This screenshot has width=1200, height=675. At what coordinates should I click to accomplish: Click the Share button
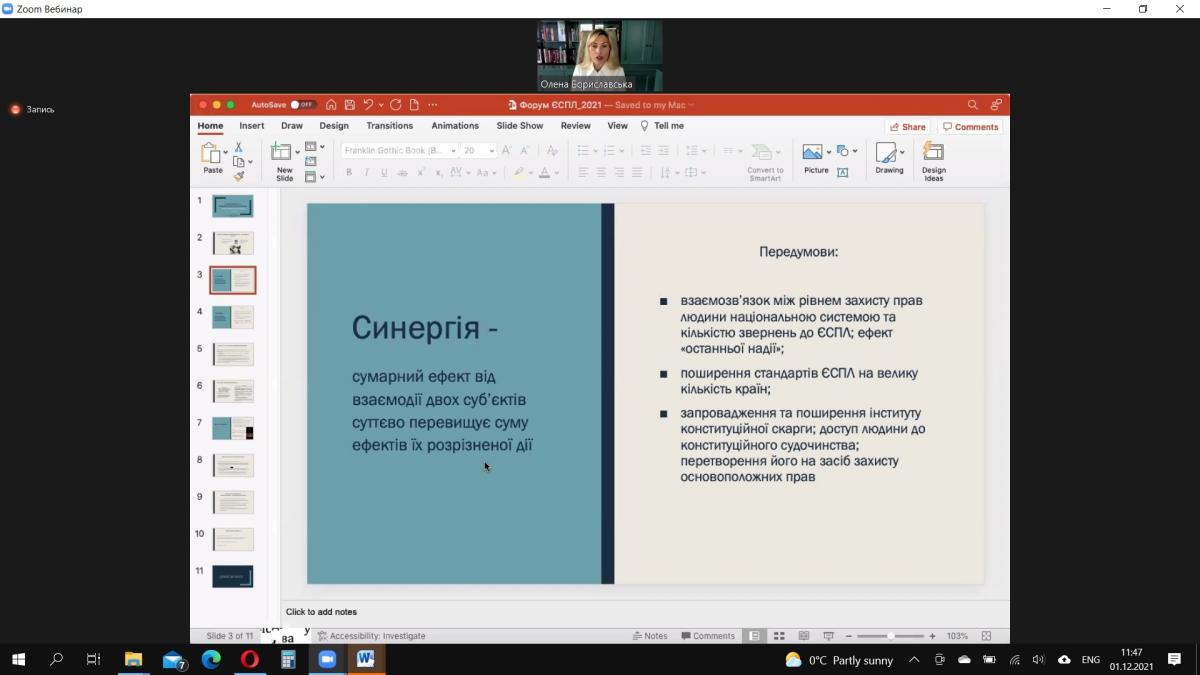click(x=907, y=127)
